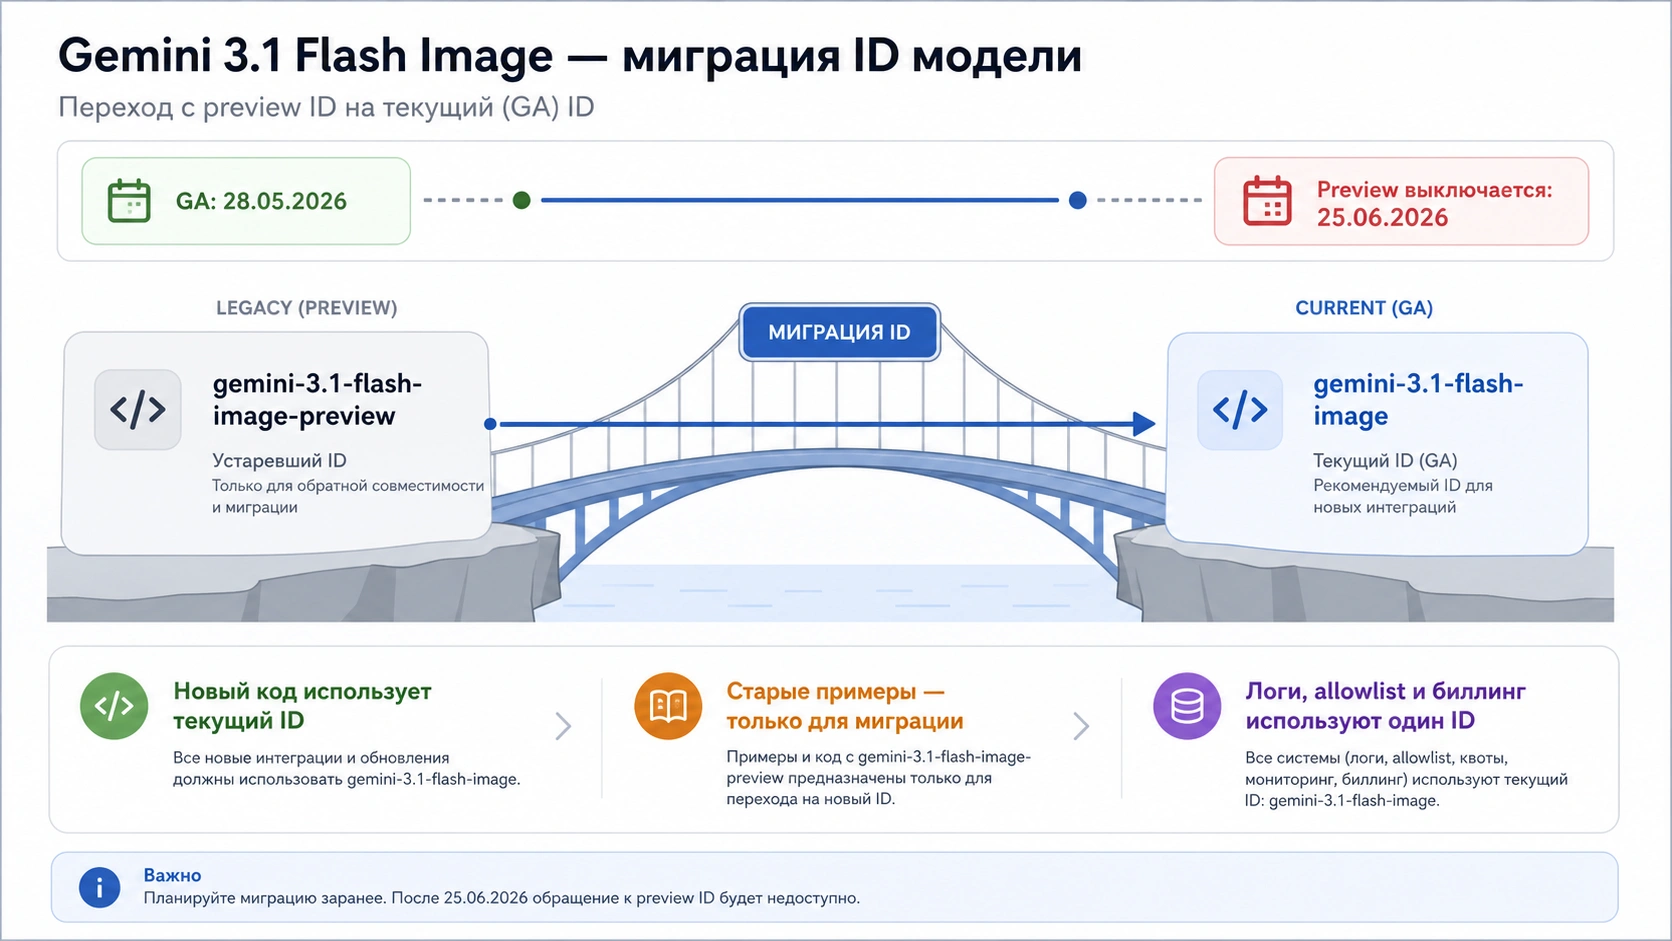
Task: Select the blue timeline end dot
Action: click(x=1077, y=200)
